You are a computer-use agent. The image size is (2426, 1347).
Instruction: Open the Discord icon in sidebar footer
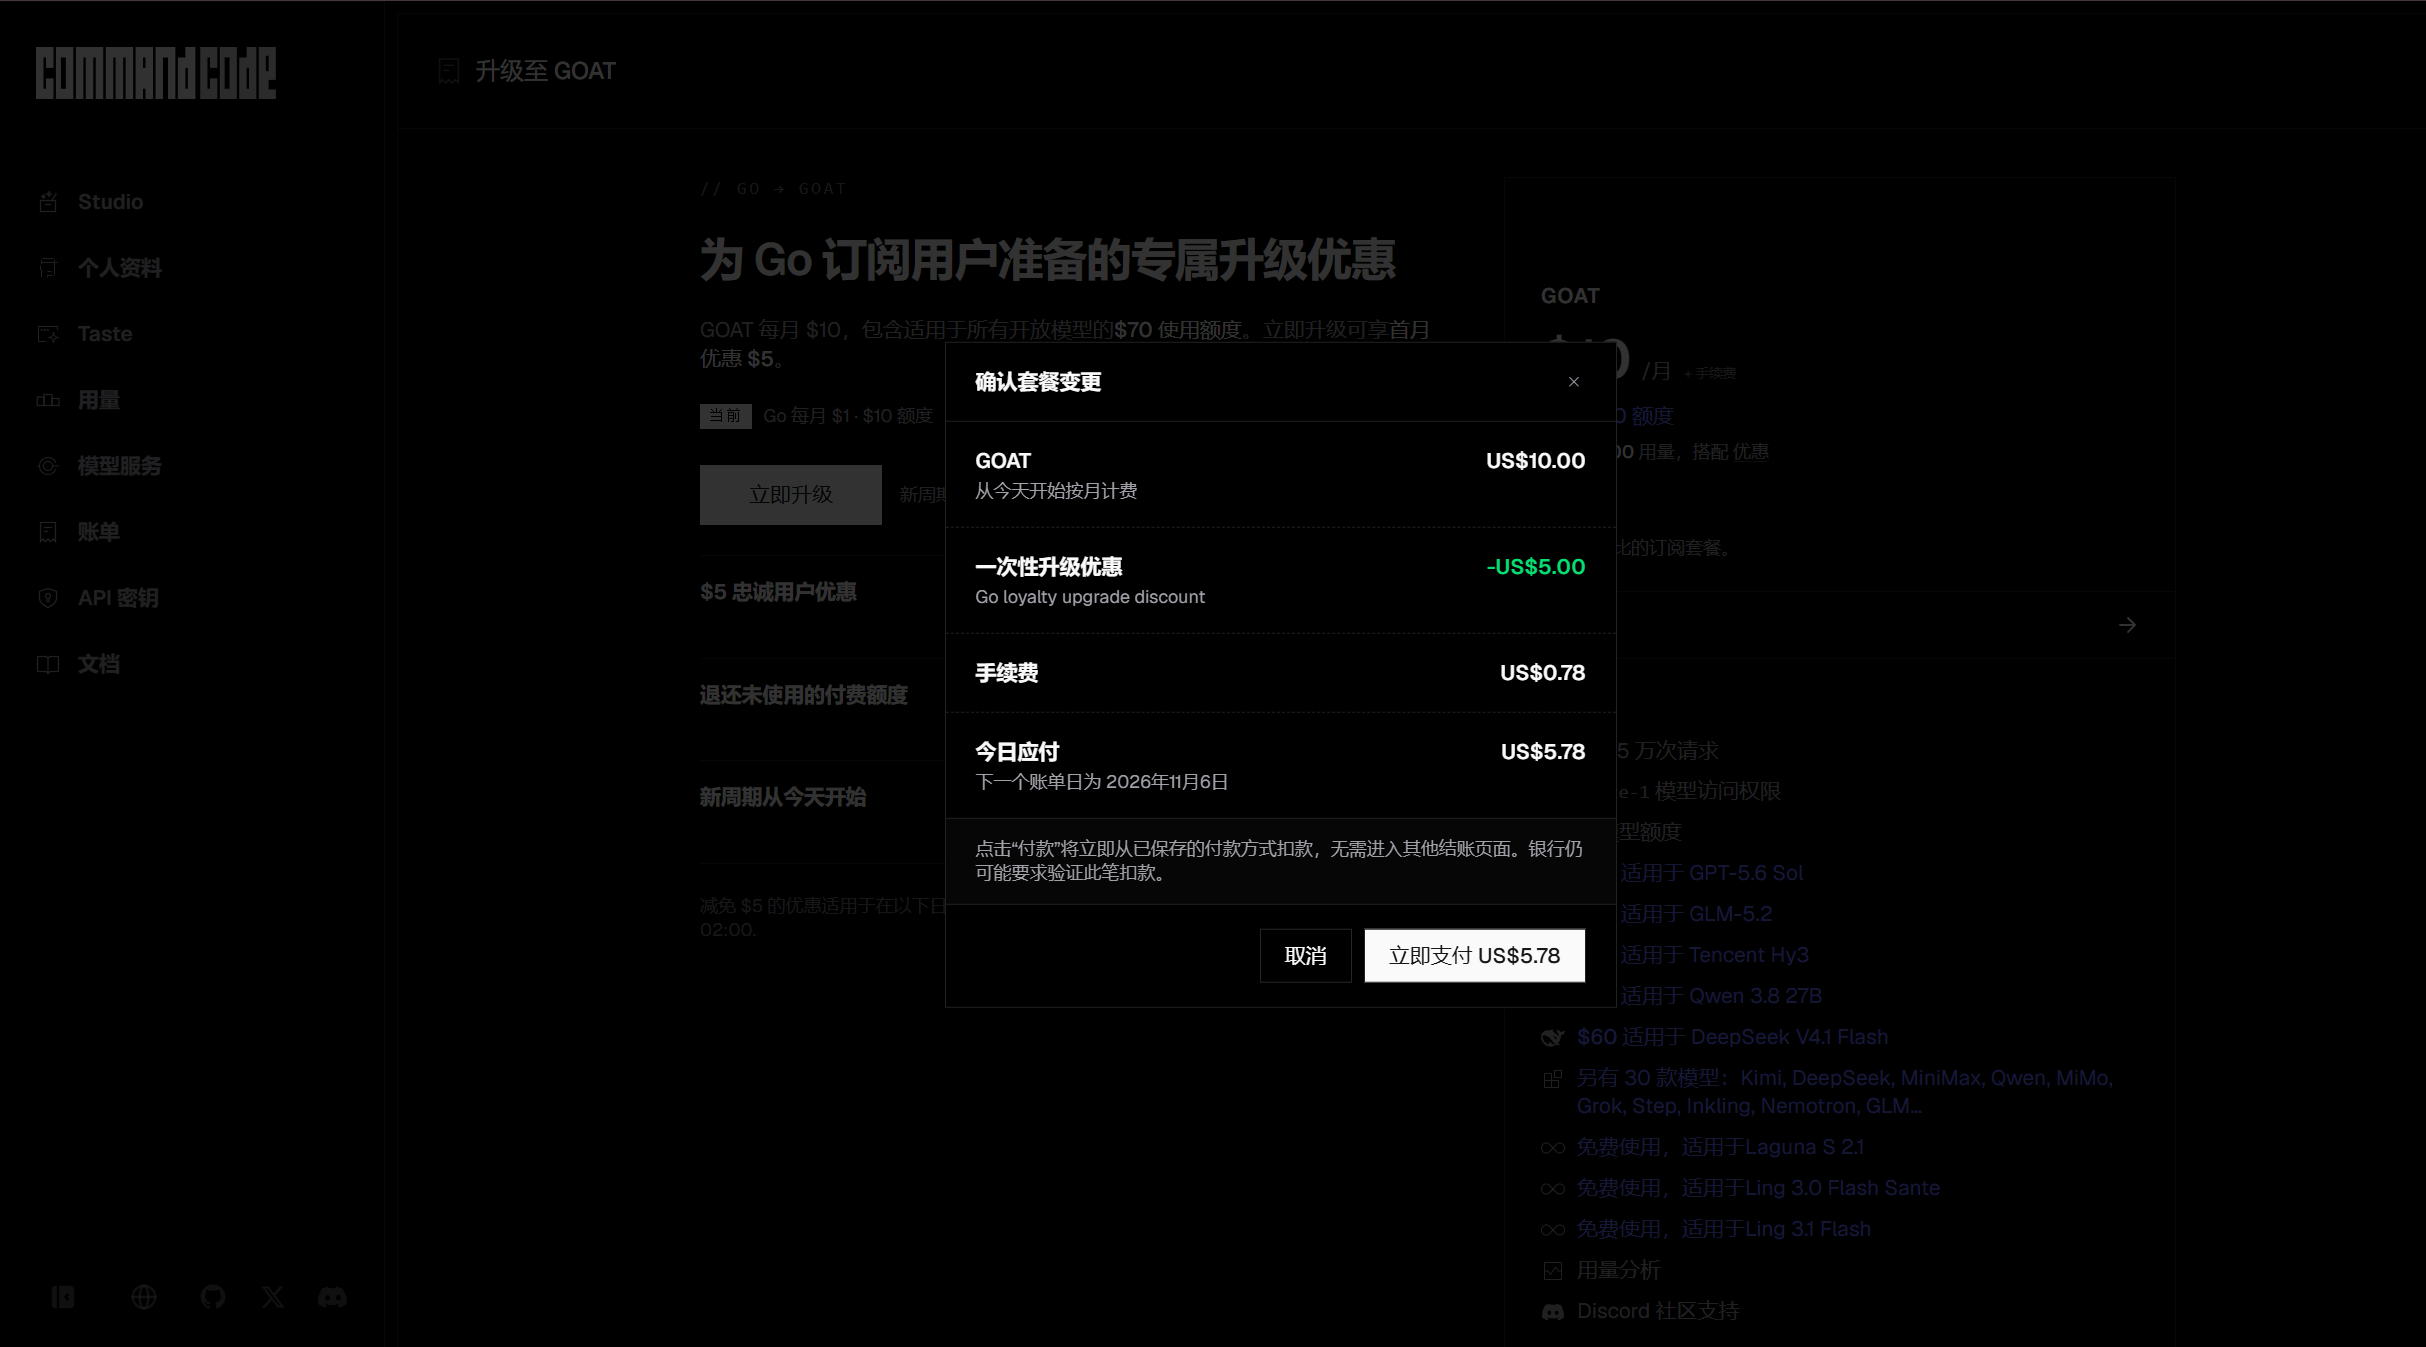pyautogui.click(x=332, y=1297)
